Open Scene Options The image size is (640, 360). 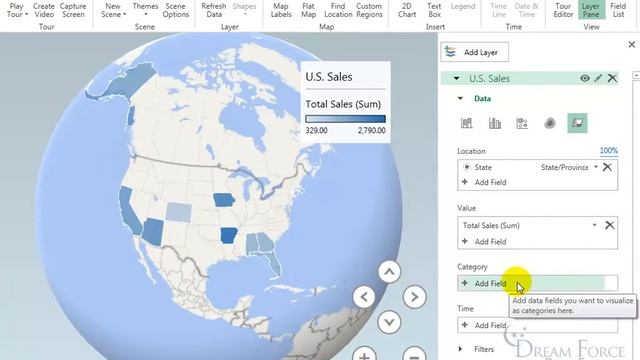[x=176, y=10]
